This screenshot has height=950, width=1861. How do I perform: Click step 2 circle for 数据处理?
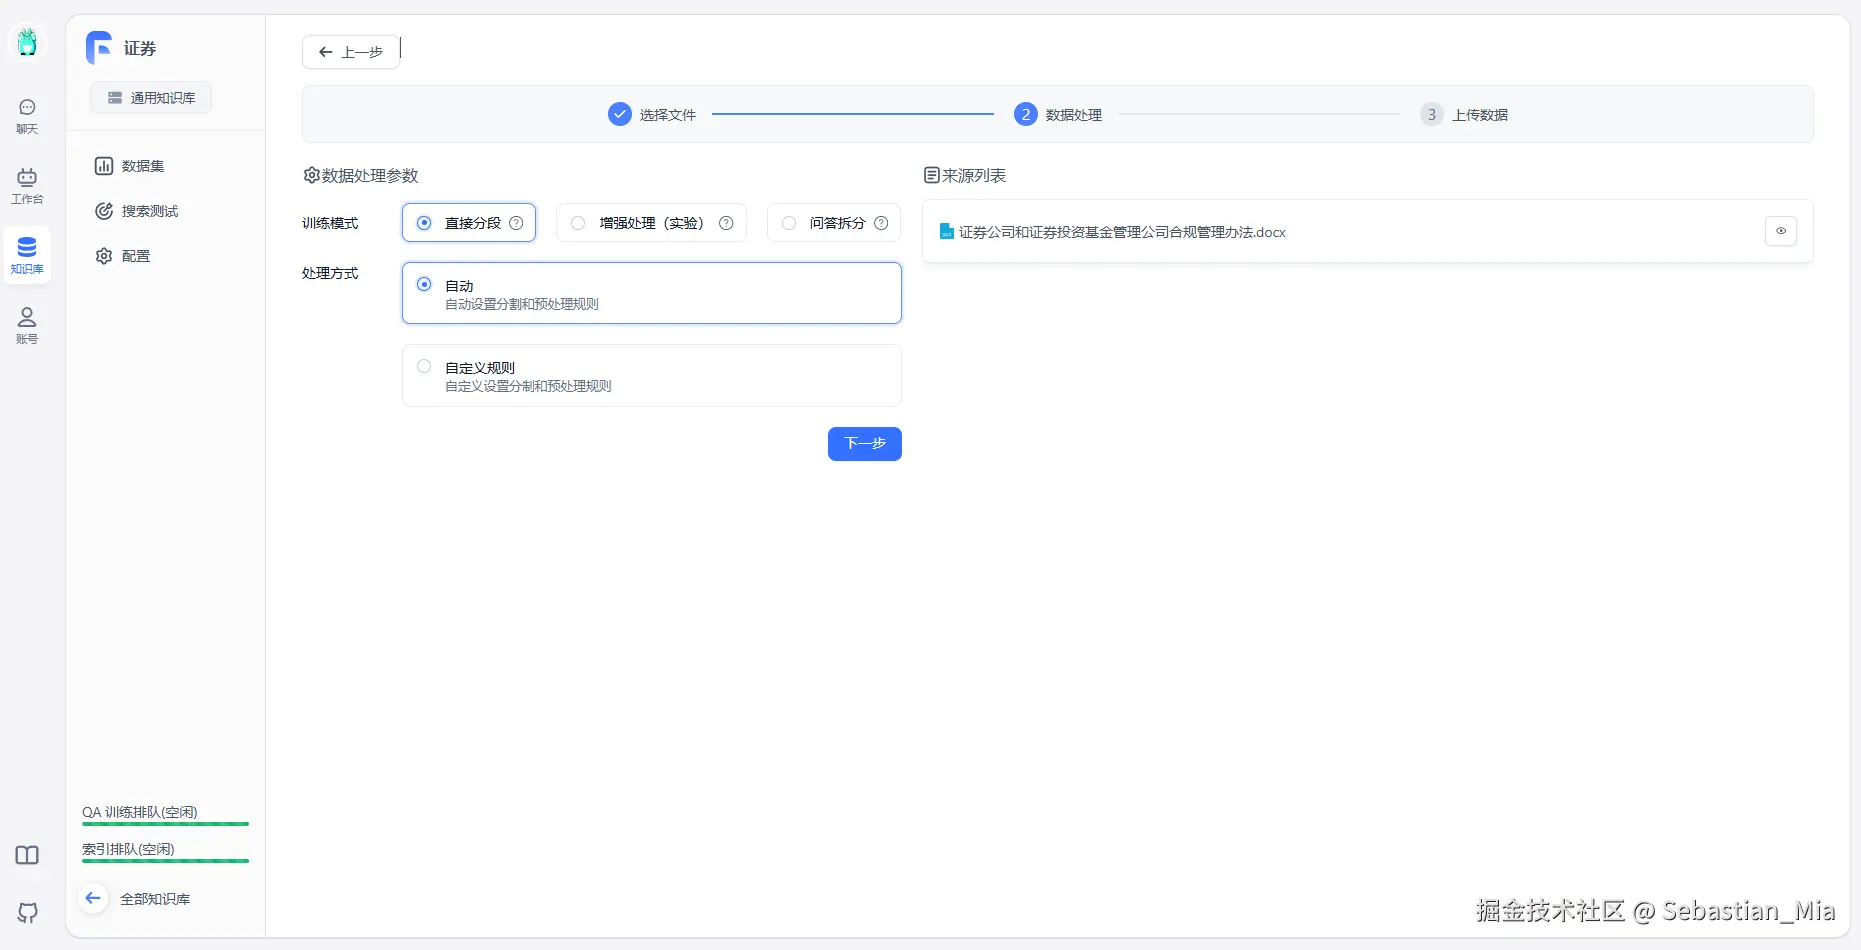pos(1026,114)
